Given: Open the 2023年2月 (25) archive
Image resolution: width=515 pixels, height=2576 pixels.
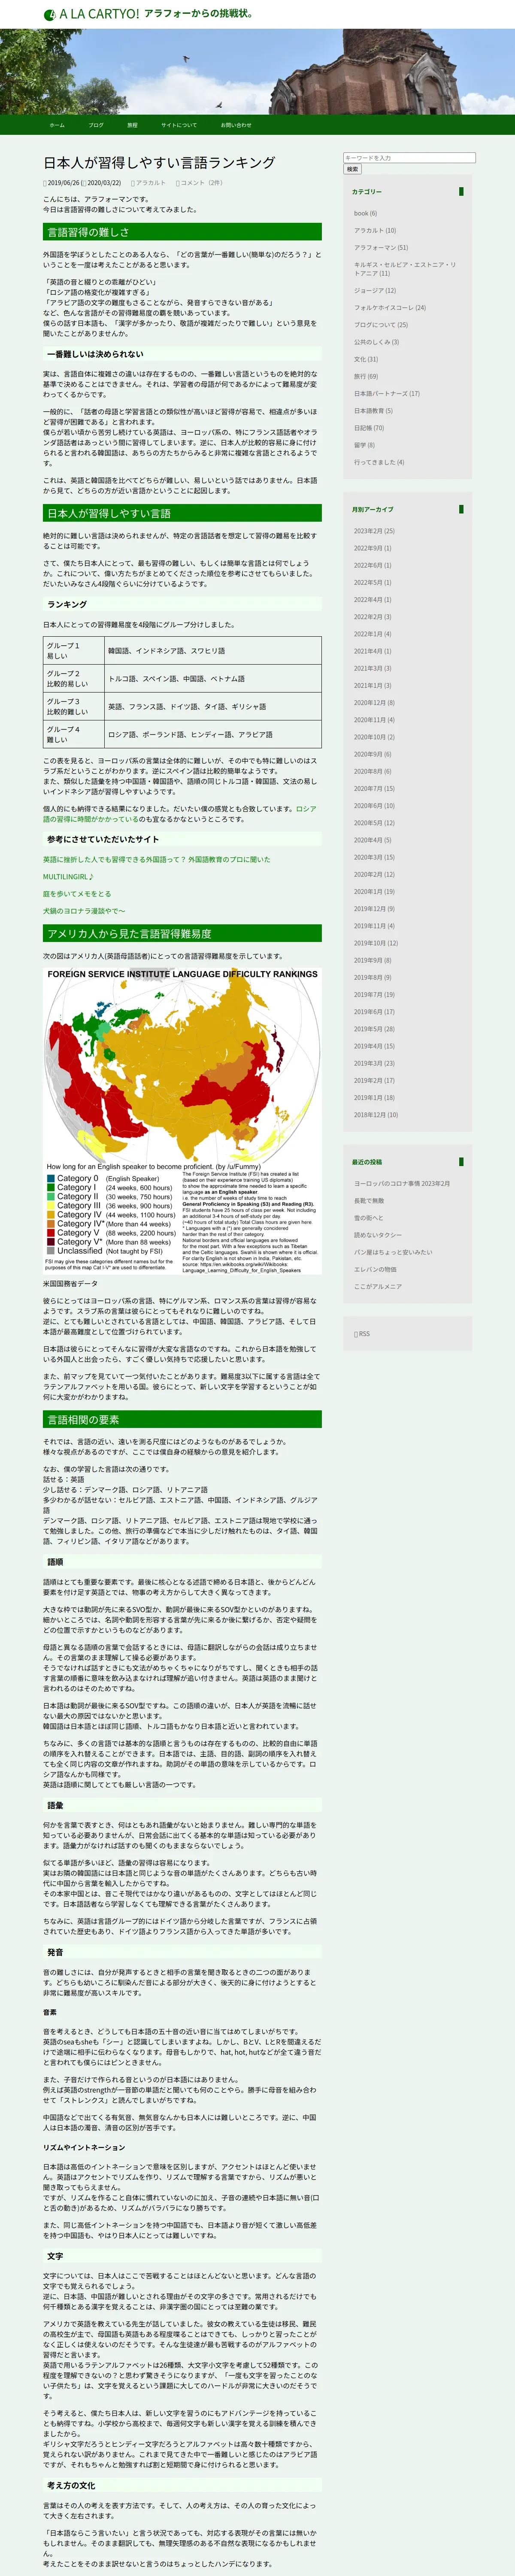Looking at the screenshot, I should pos(374,531).
